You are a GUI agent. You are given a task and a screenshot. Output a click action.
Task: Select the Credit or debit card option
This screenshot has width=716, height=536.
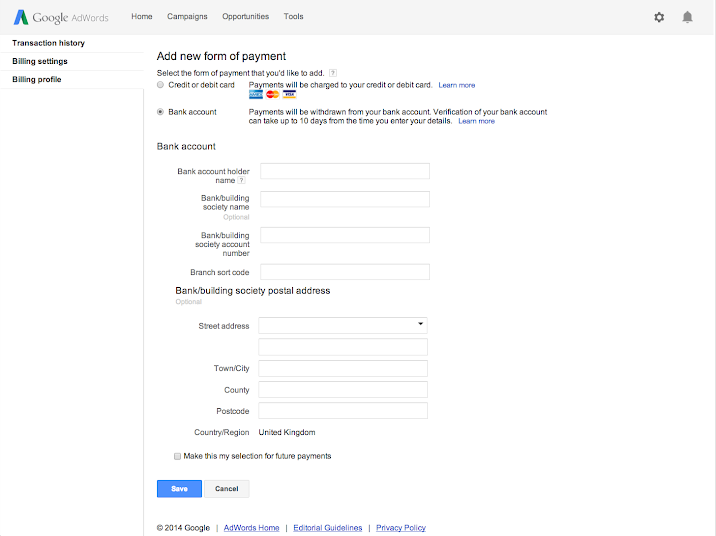tap(161, 85)
